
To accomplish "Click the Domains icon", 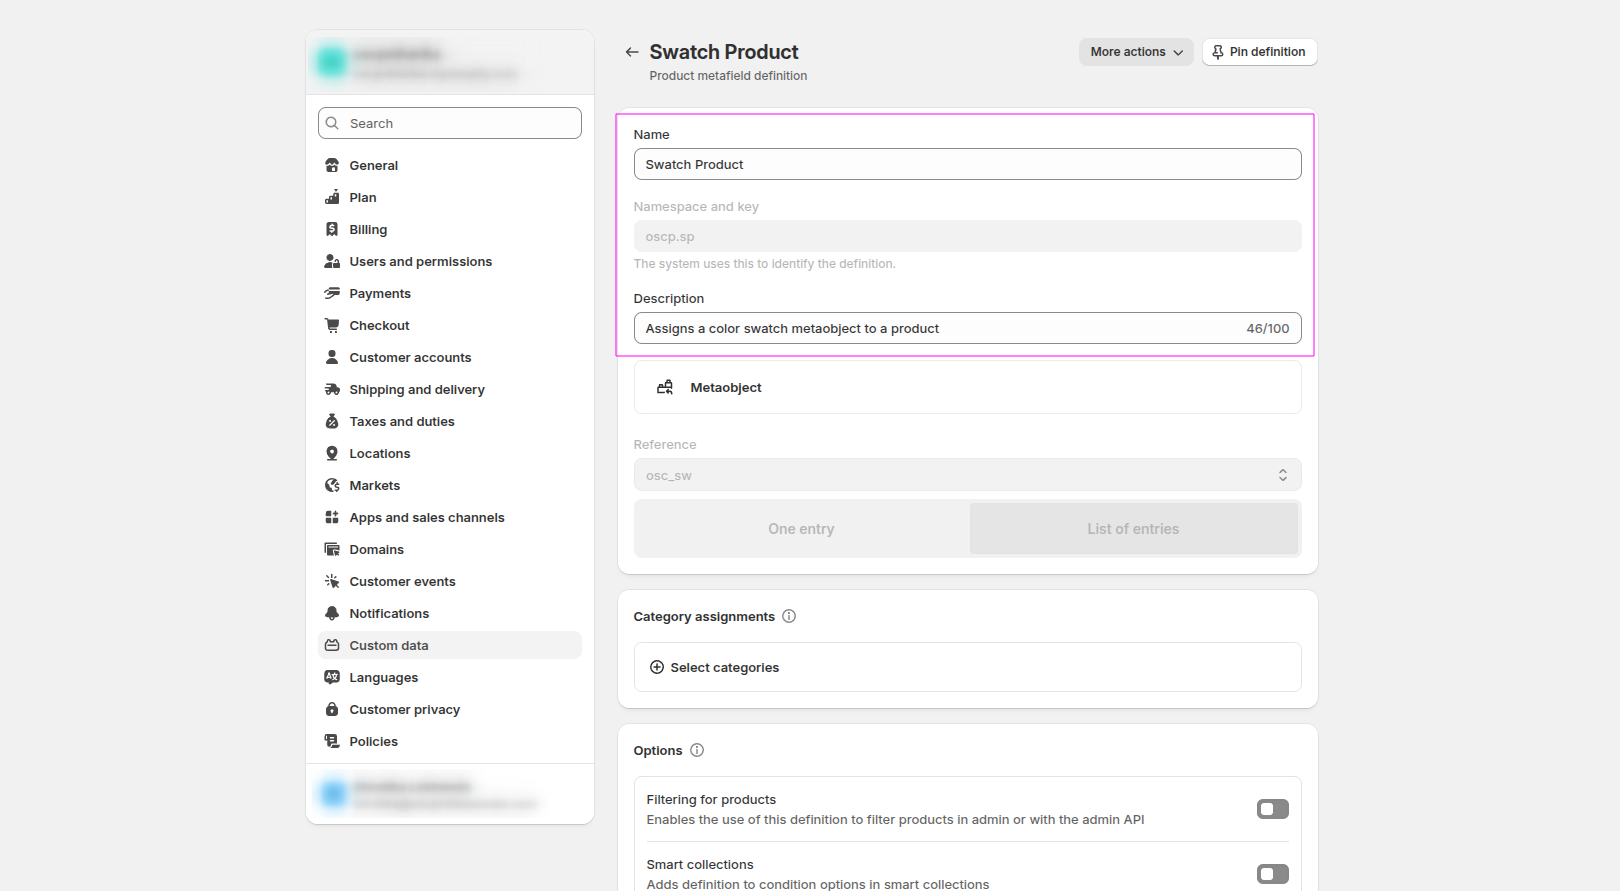I will pyautogui.click(x=332, y=549).
